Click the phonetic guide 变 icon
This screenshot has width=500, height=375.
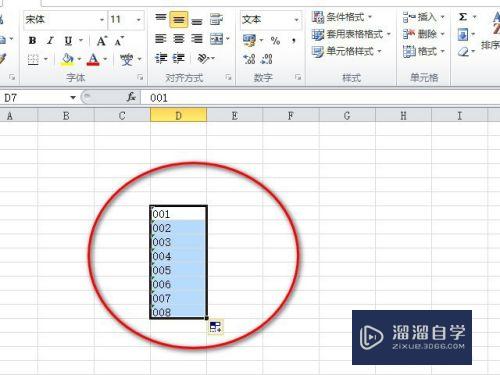pyautogui.click(x=126, y=60)
